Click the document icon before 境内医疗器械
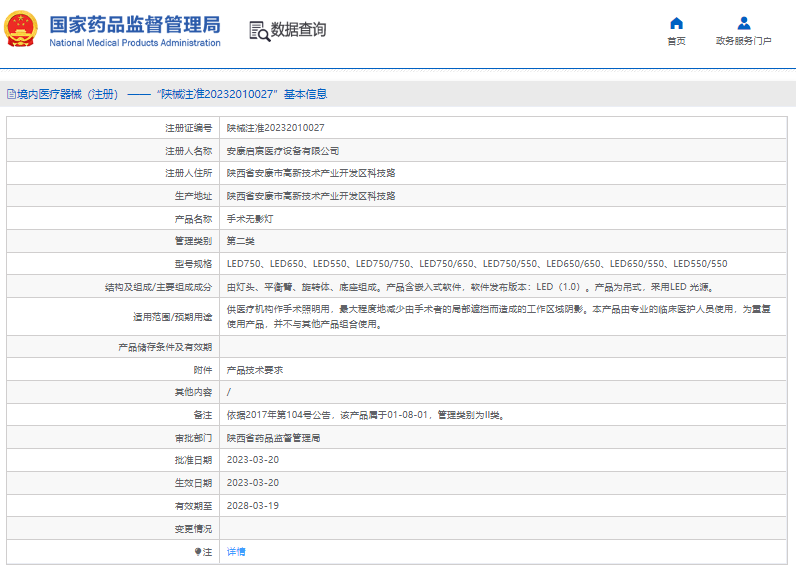 point(11,94)
